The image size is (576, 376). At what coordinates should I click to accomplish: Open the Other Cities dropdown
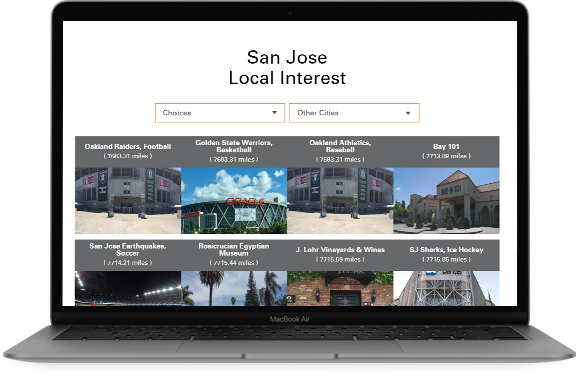pos(354,113)
